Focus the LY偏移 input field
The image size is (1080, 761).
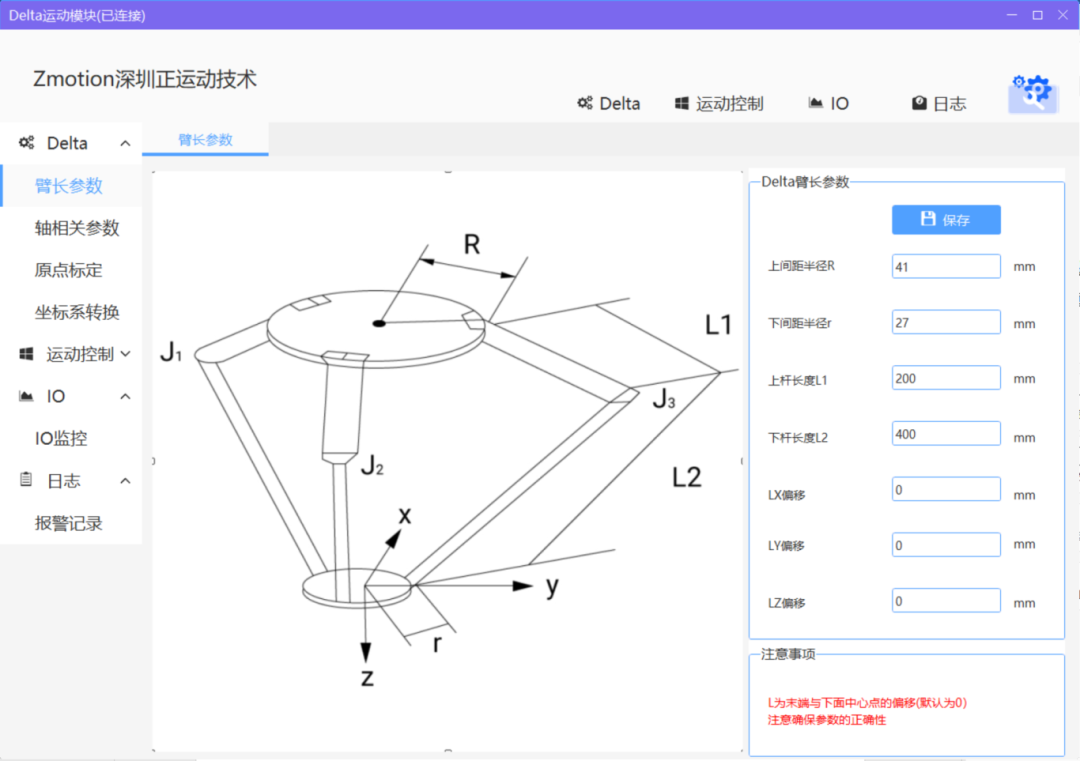point(946,545)
